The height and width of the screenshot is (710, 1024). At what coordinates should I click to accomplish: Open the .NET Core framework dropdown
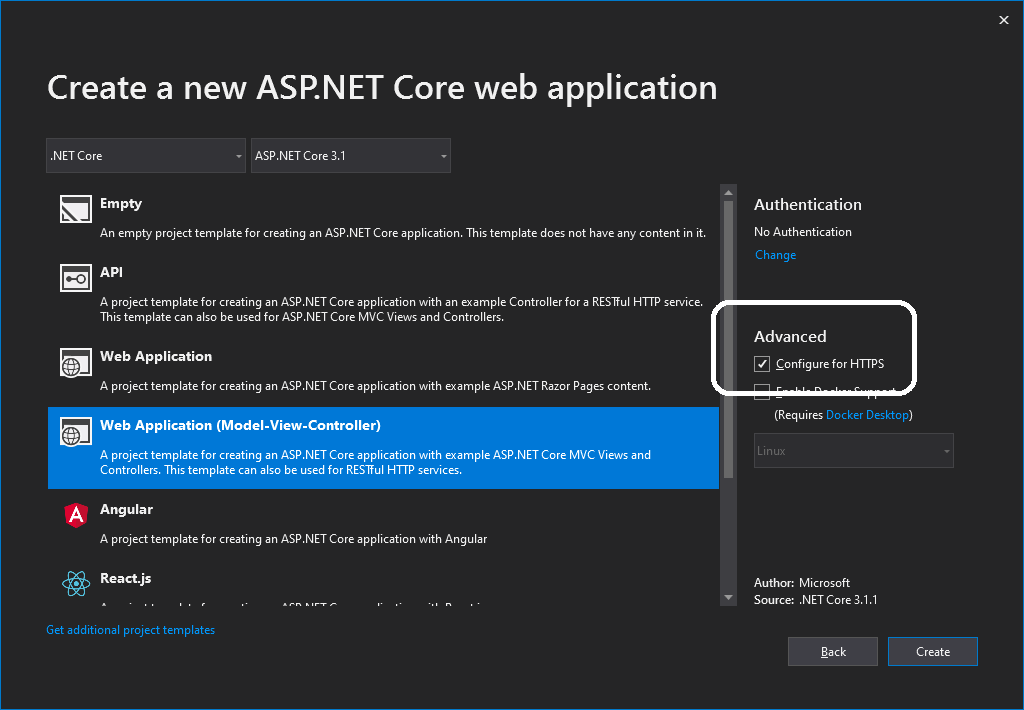click(146, 155)
